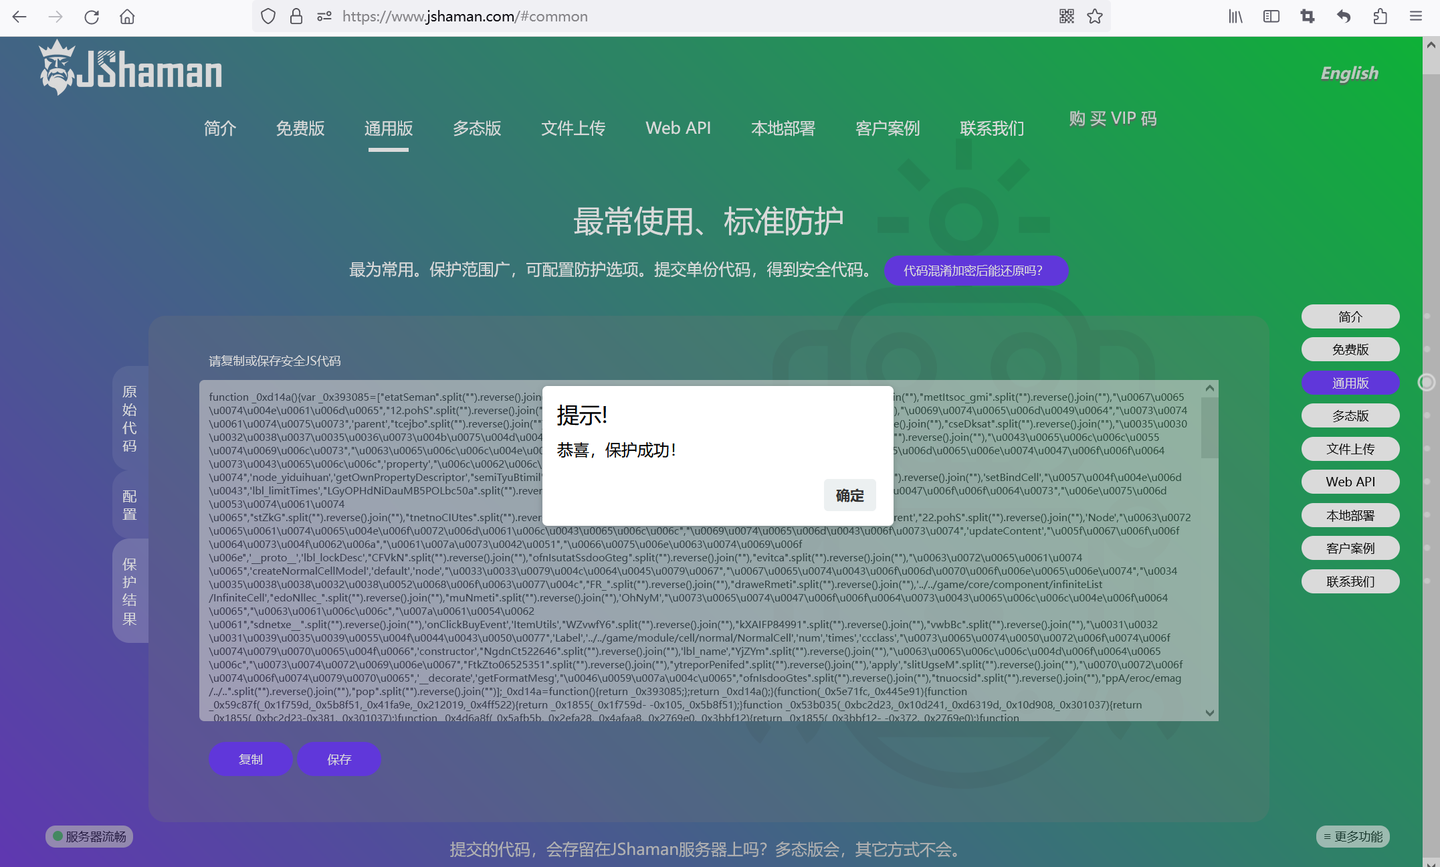
Task: Open the browser hamburger menu
Action: 1416,17
